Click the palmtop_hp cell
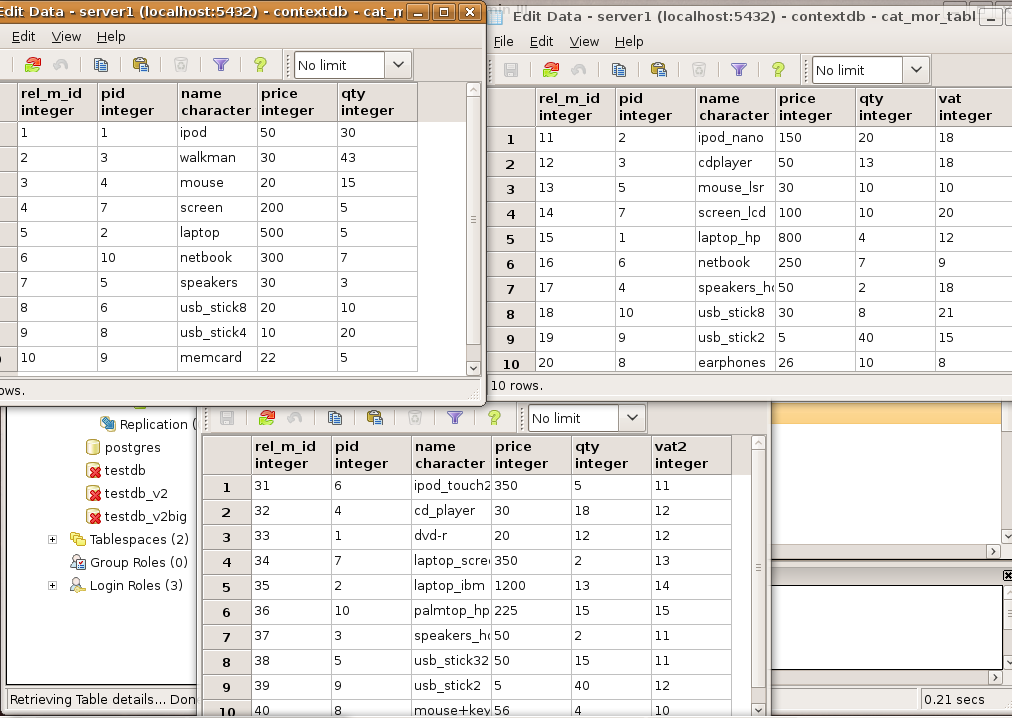The image size is (1012, 718). pos(451,611)
